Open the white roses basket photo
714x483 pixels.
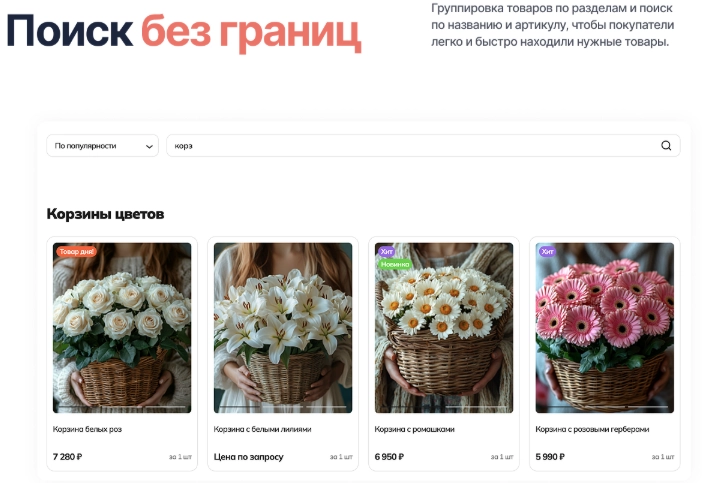(122, 328)
